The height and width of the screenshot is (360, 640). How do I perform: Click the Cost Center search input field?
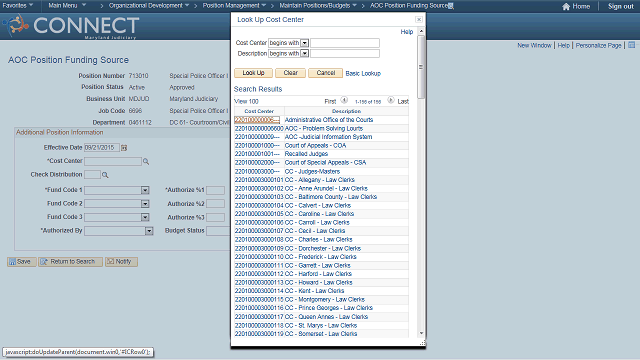(x=345, y=43)
